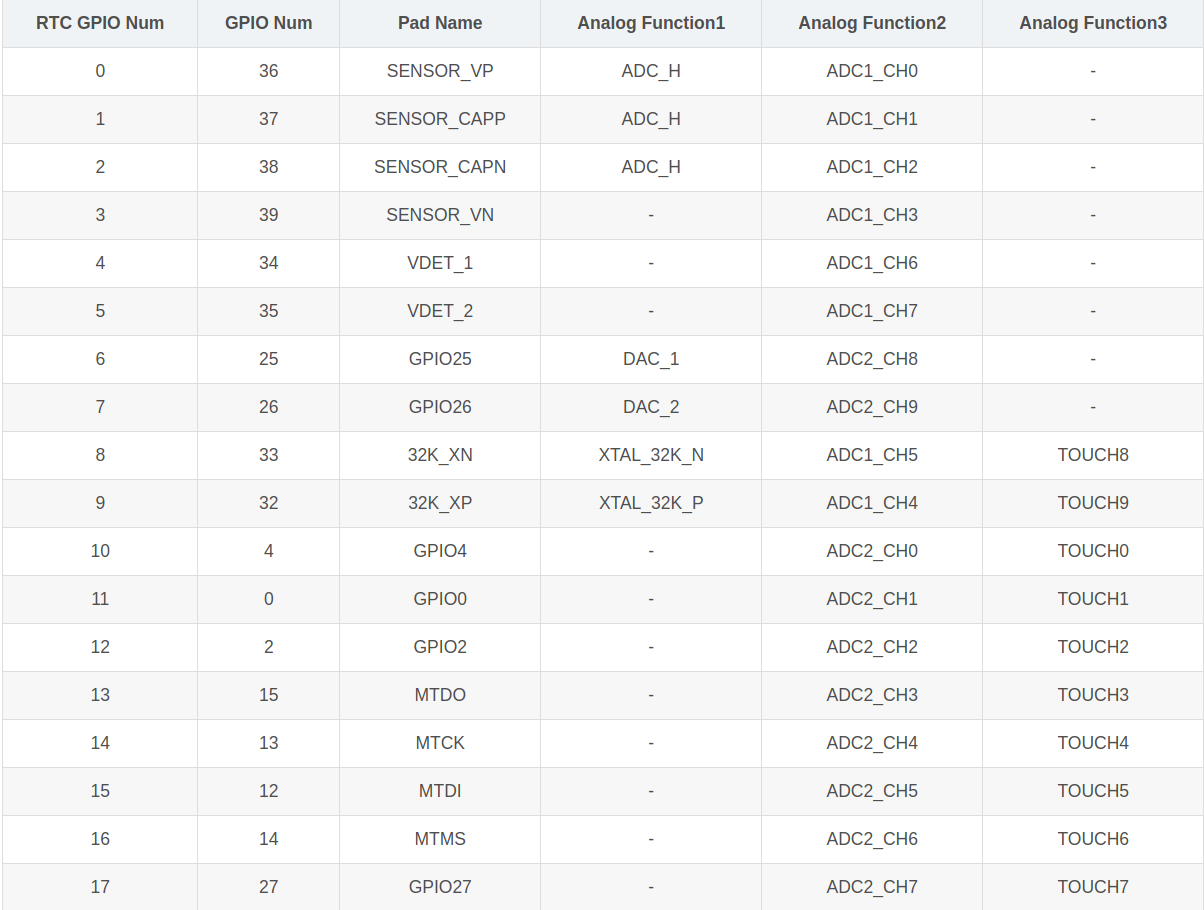1204x910 pixels.
Task: Click the VDET_1 pad name cell
Action: [440, 263]
